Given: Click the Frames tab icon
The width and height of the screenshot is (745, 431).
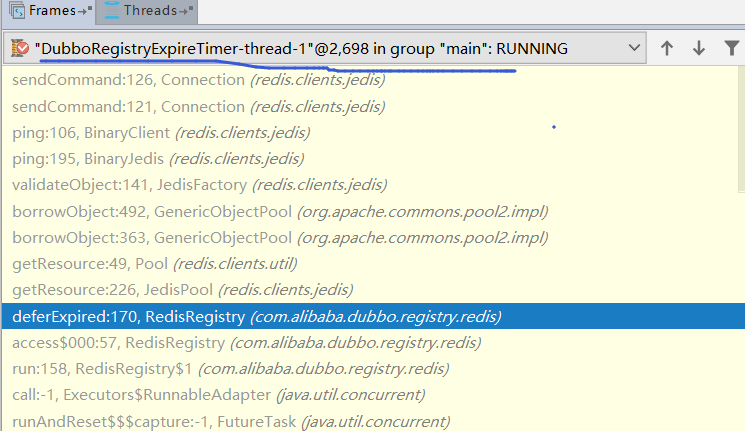Looking at the screenshot, I should [18, 10].
